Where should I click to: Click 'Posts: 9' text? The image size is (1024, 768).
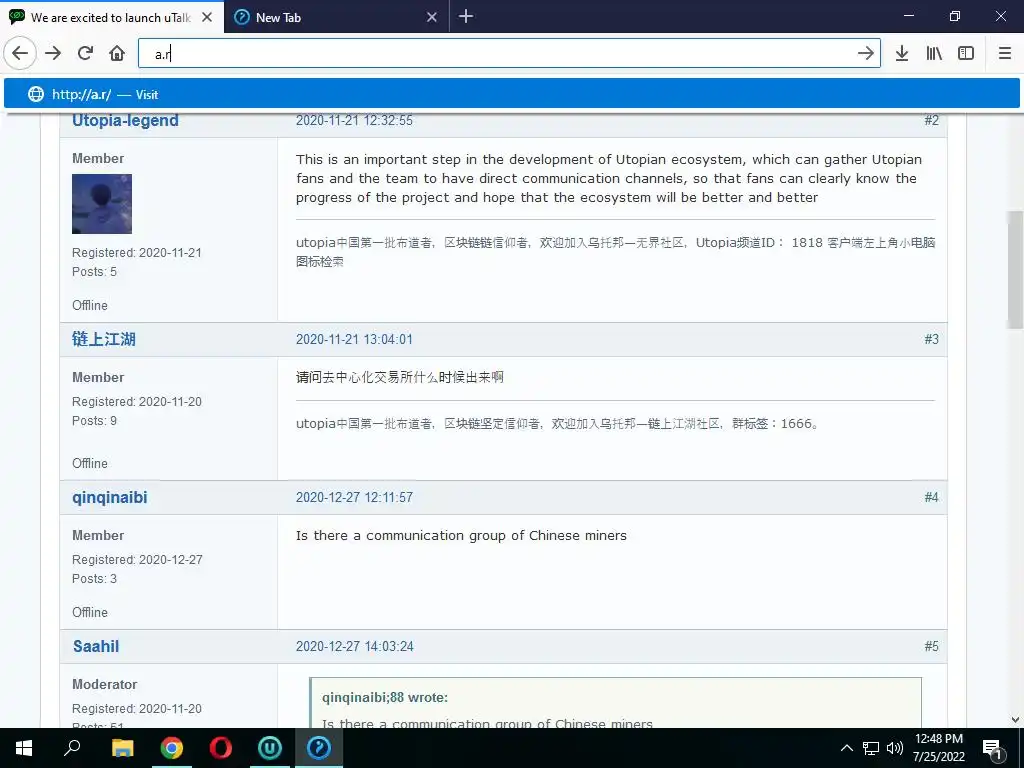[x=94, y=421]
